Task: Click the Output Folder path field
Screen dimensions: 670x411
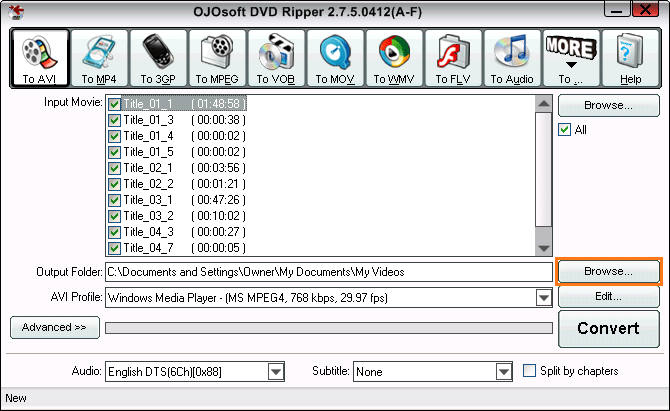Action: click(329, 272)
